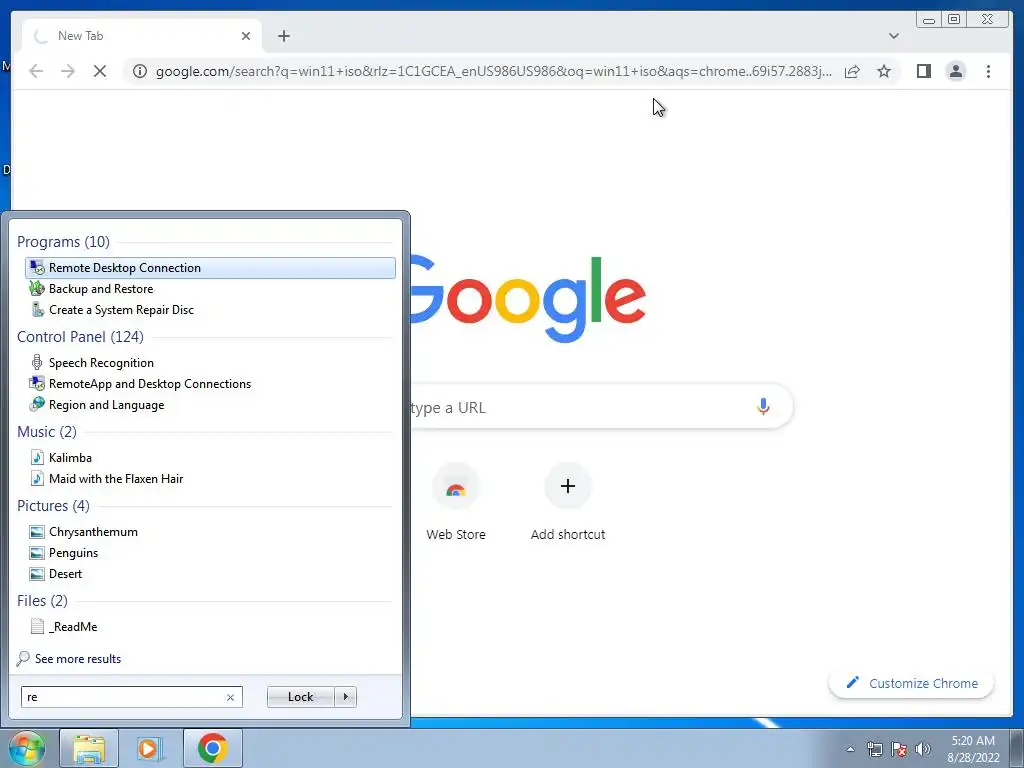Image resolution: width=1024 pixels, height=768 pixels.
Task: Open a new tab with plus button
Action: (283, 36)
